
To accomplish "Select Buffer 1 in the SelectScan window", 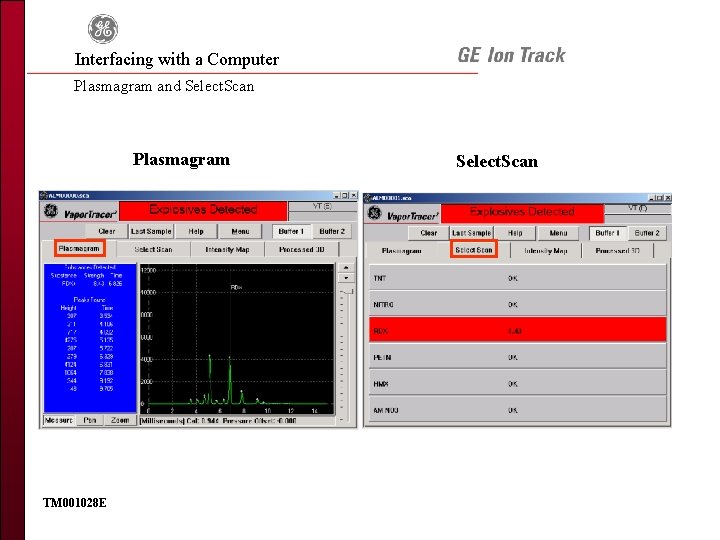I will click(608, 233).
